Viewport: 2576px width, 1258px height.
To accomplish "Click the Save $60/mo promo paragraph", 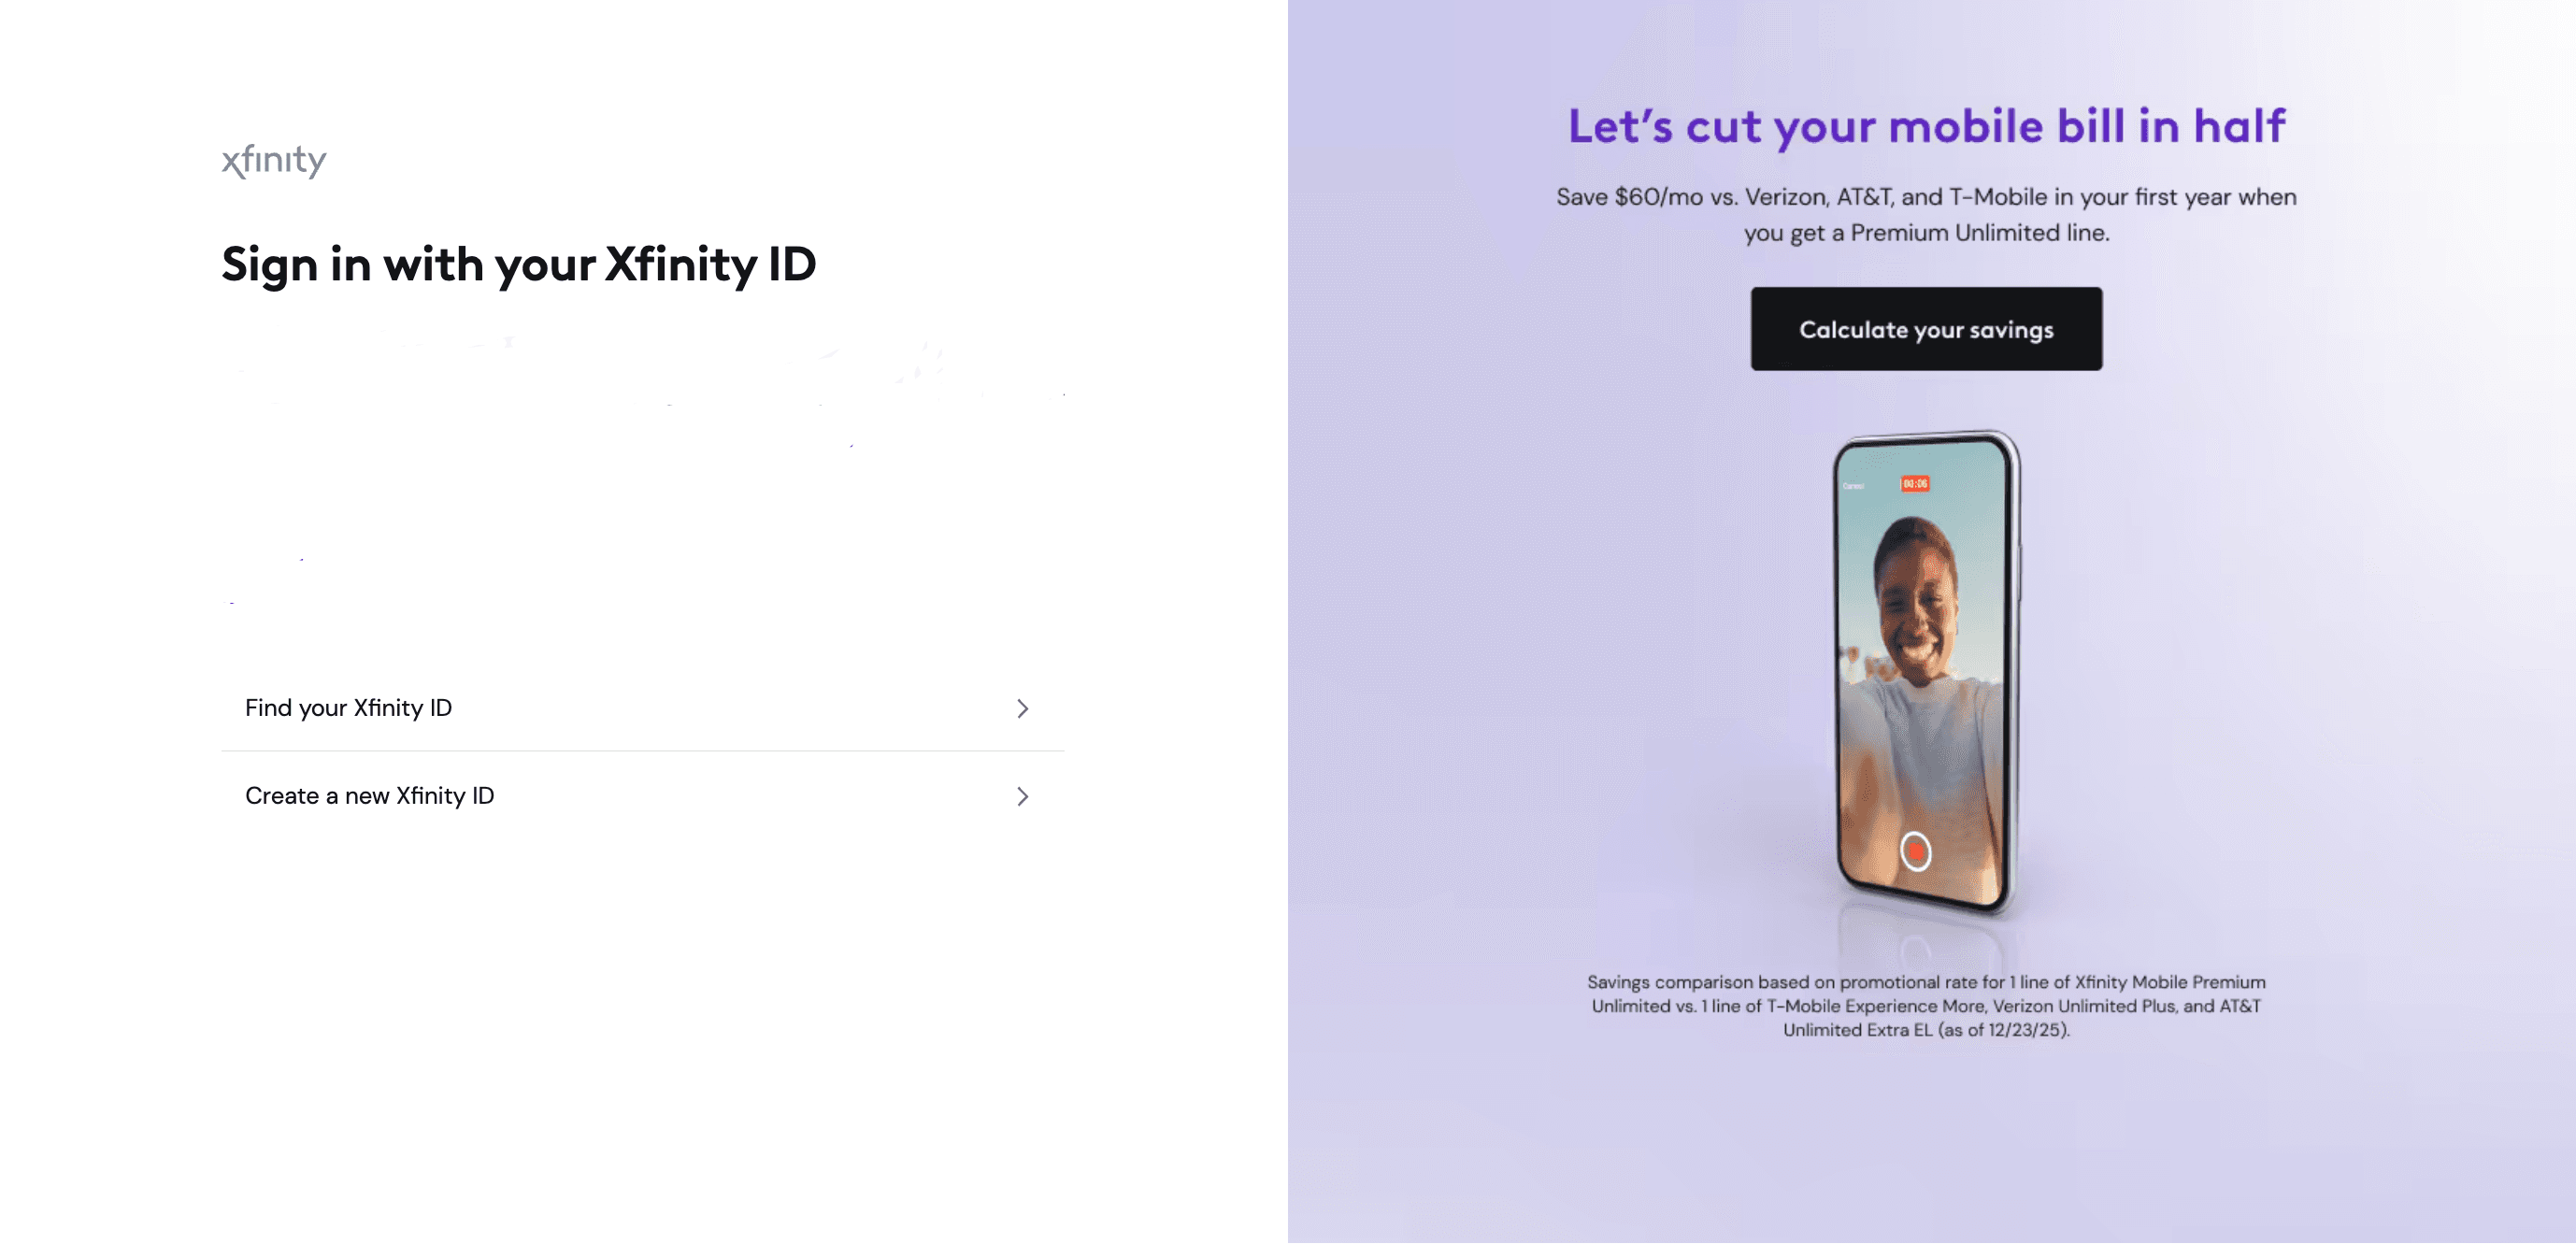I will (x=1926, y=215).
